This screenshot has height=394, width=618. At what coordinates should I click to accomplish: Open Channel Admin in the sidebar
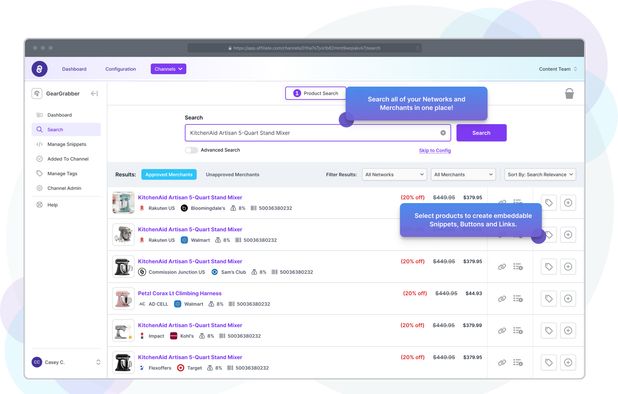pos(66,188)
